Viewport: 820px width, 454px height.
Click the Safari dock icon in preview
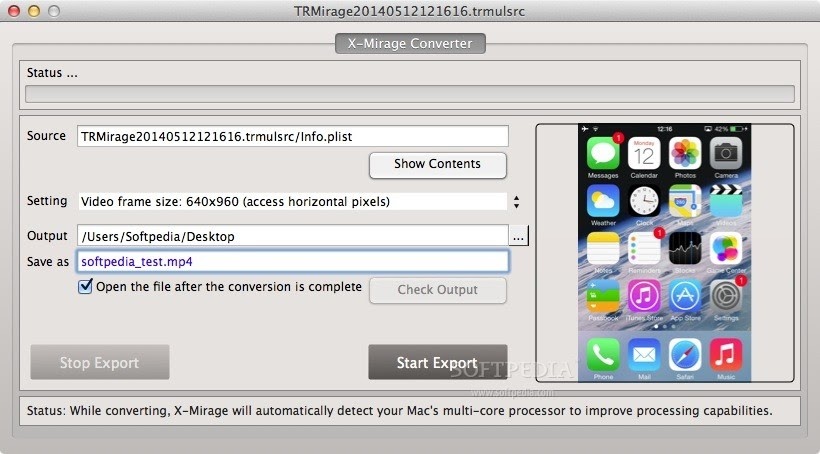685,355
